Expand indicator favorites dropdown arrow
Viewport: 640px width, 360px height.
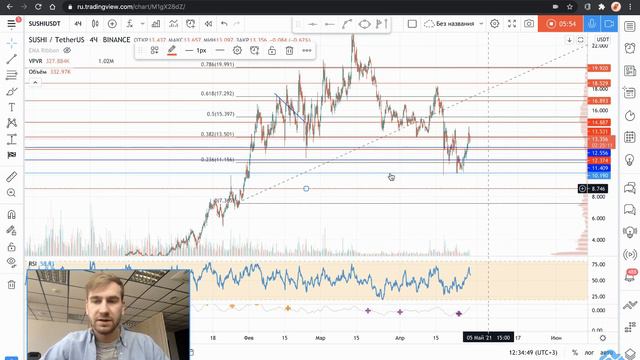(142, 24)
